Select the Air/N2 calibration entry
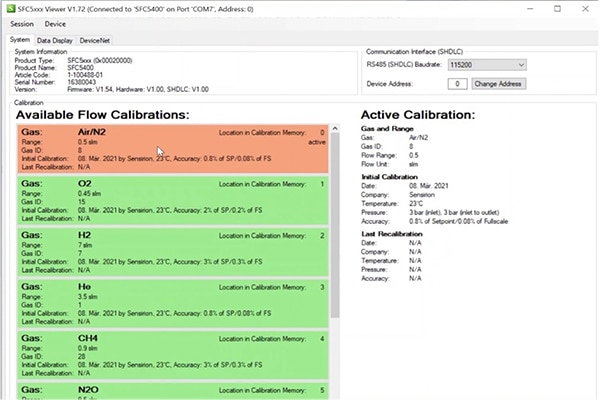 (174, 150)
